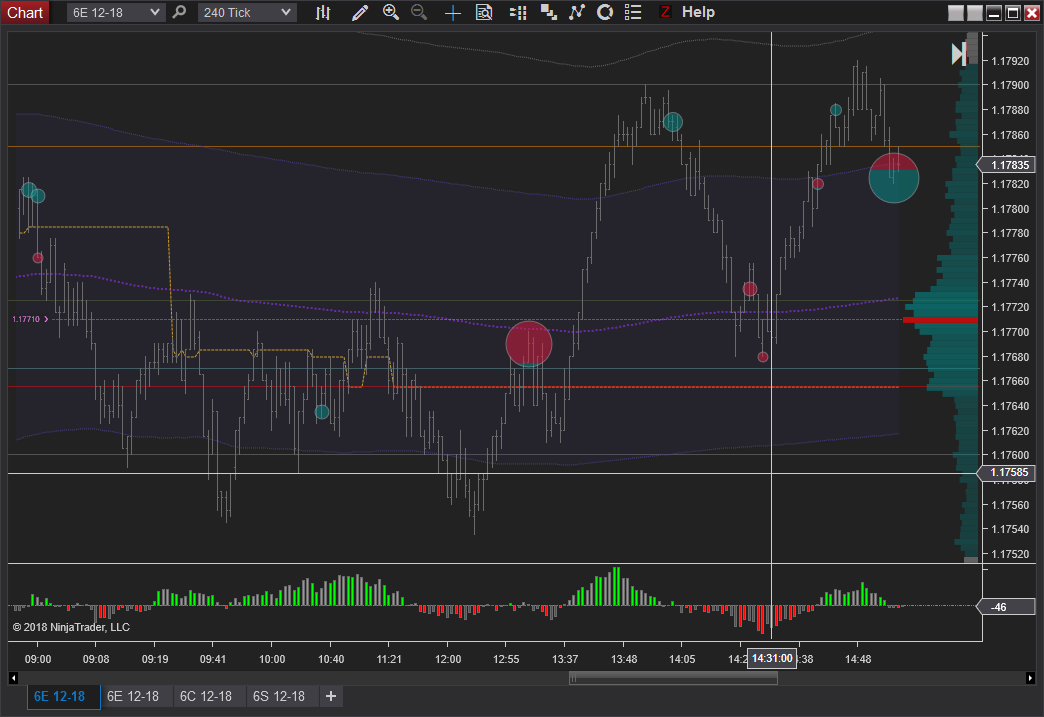Add a new tab with plus button
The image size is (1044, 717).
click(331, 696)
